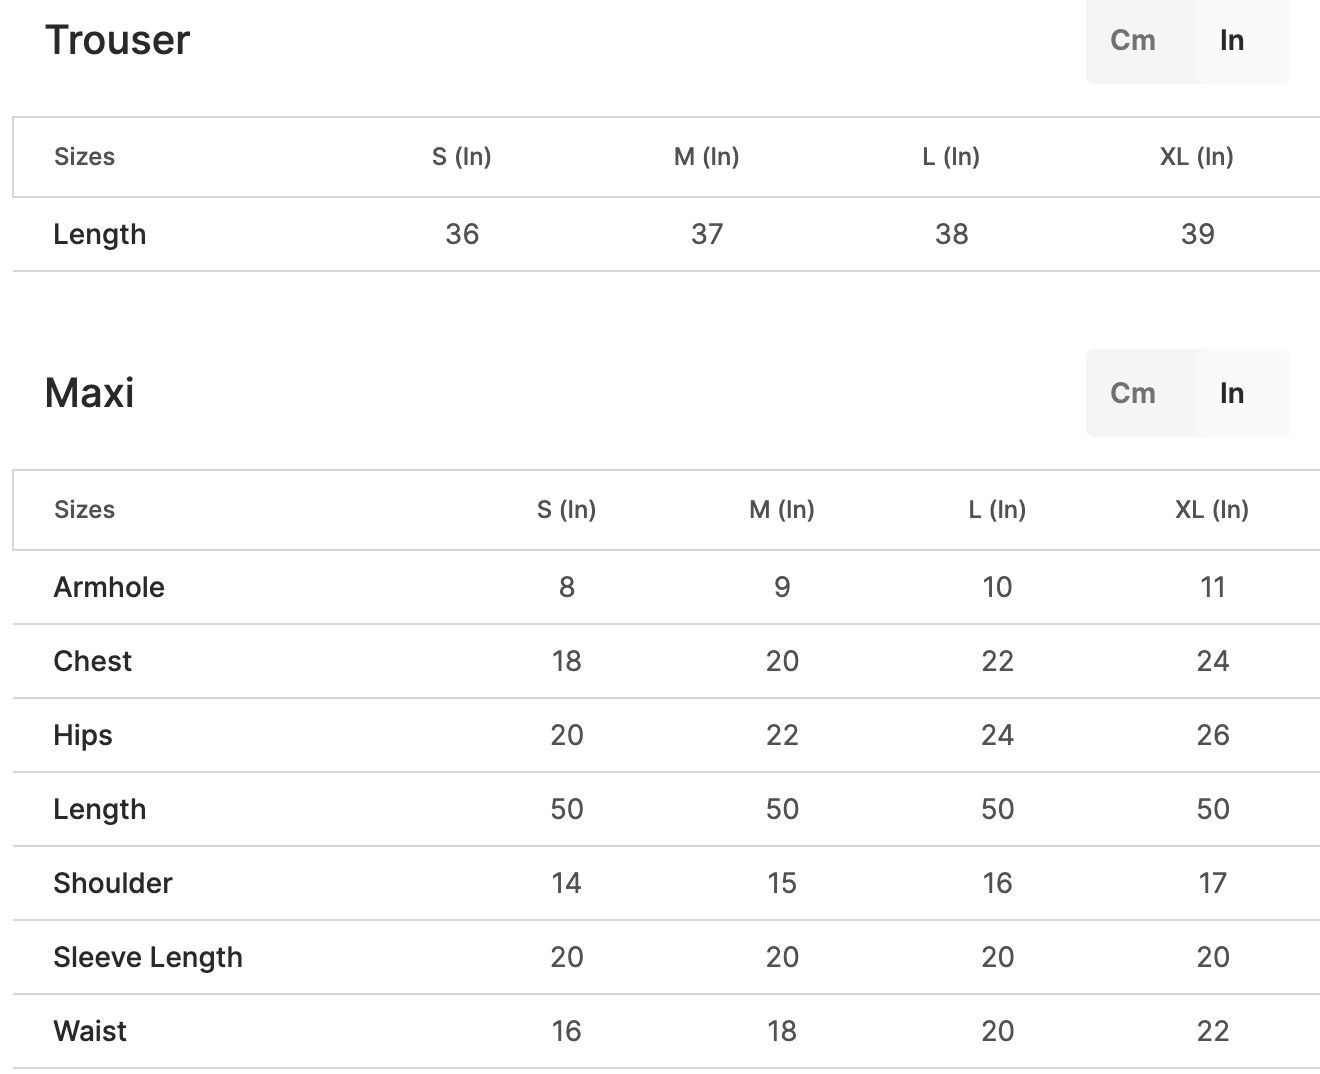This screenshot has height=1074, width=1320.
Task: Select the Trouser Length value 37
Action: pos(706,234)
